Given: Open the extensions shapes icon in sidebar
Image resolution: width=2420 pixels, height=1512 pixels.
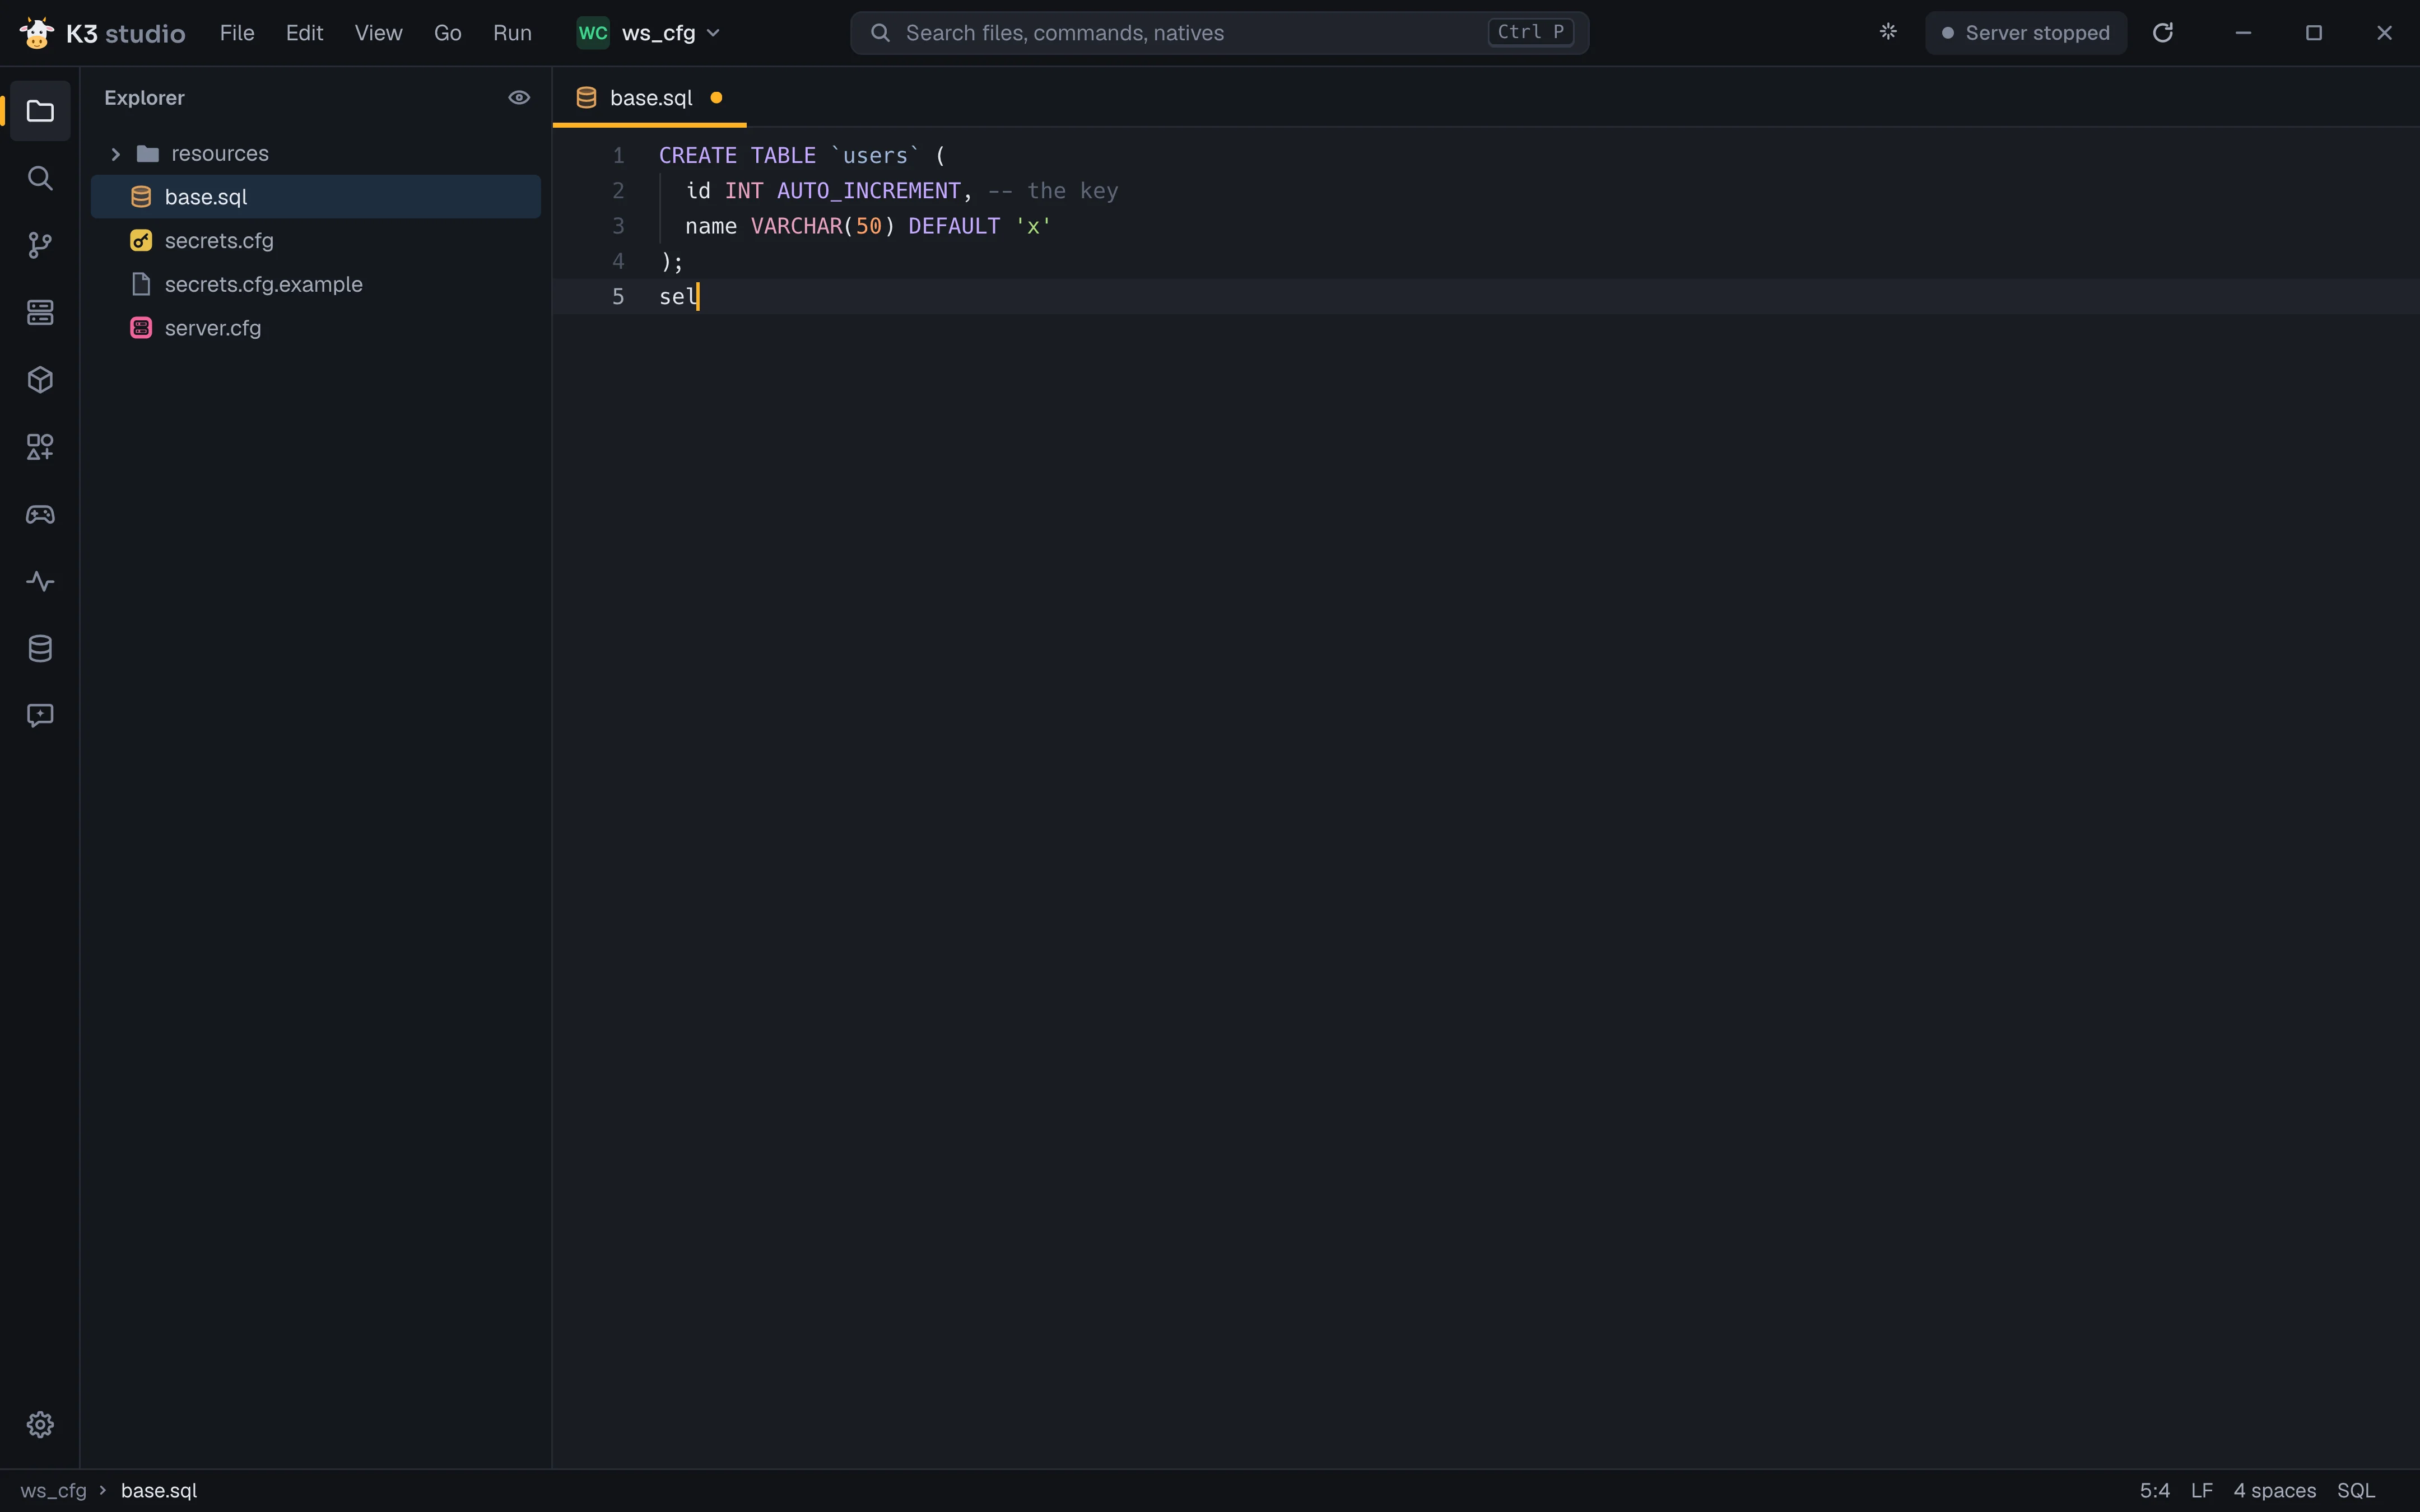Looking at the screenshot, I should point(40,447).
